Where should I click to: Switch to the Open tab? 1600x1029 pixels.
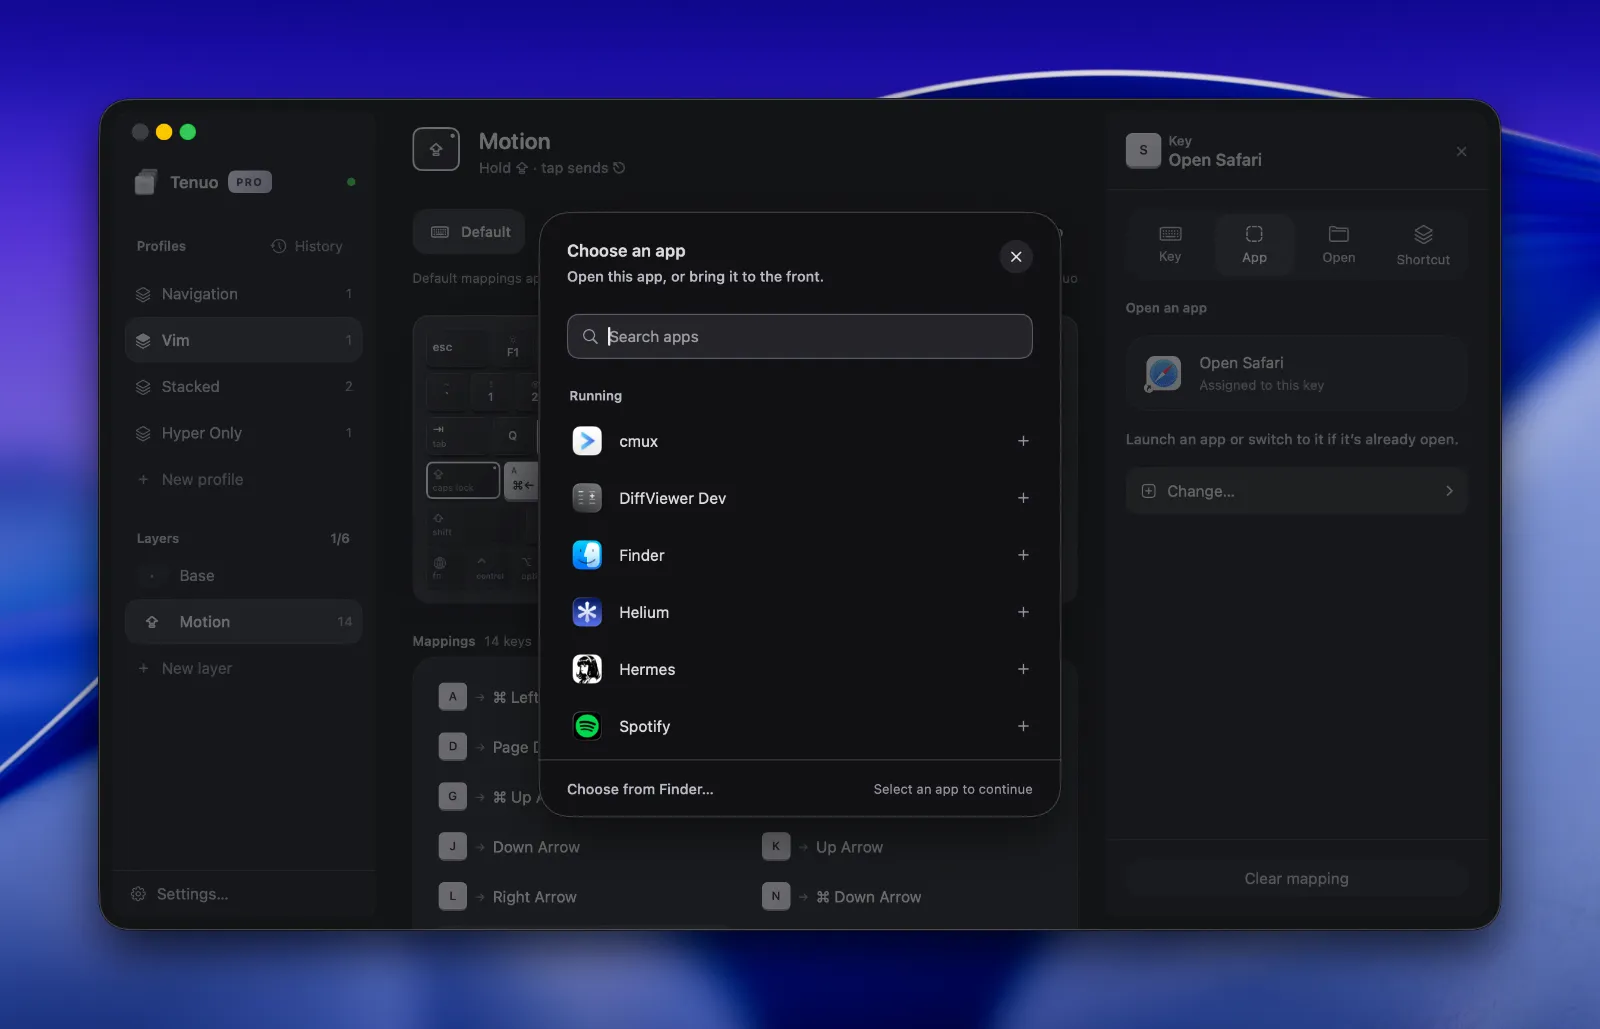(1339, 244)
